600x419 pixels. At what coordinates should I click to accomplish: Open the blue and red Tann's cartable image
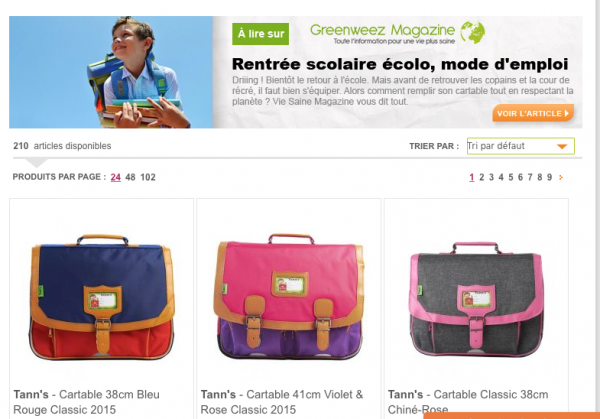(x=102, y=297)
